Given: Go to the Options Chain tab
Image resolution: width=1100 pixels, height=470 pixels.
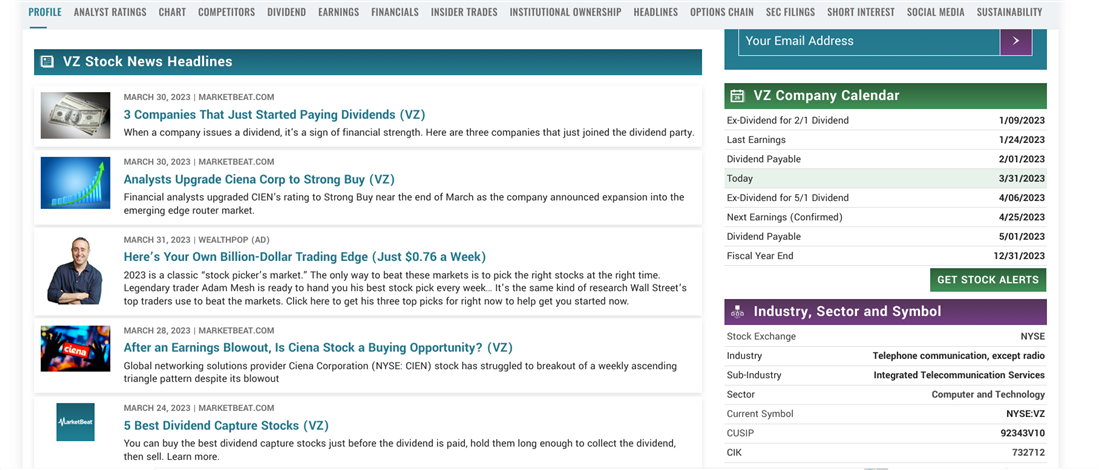Looking at the screenshot, I should pyautogui.click(x=722, y=12).
